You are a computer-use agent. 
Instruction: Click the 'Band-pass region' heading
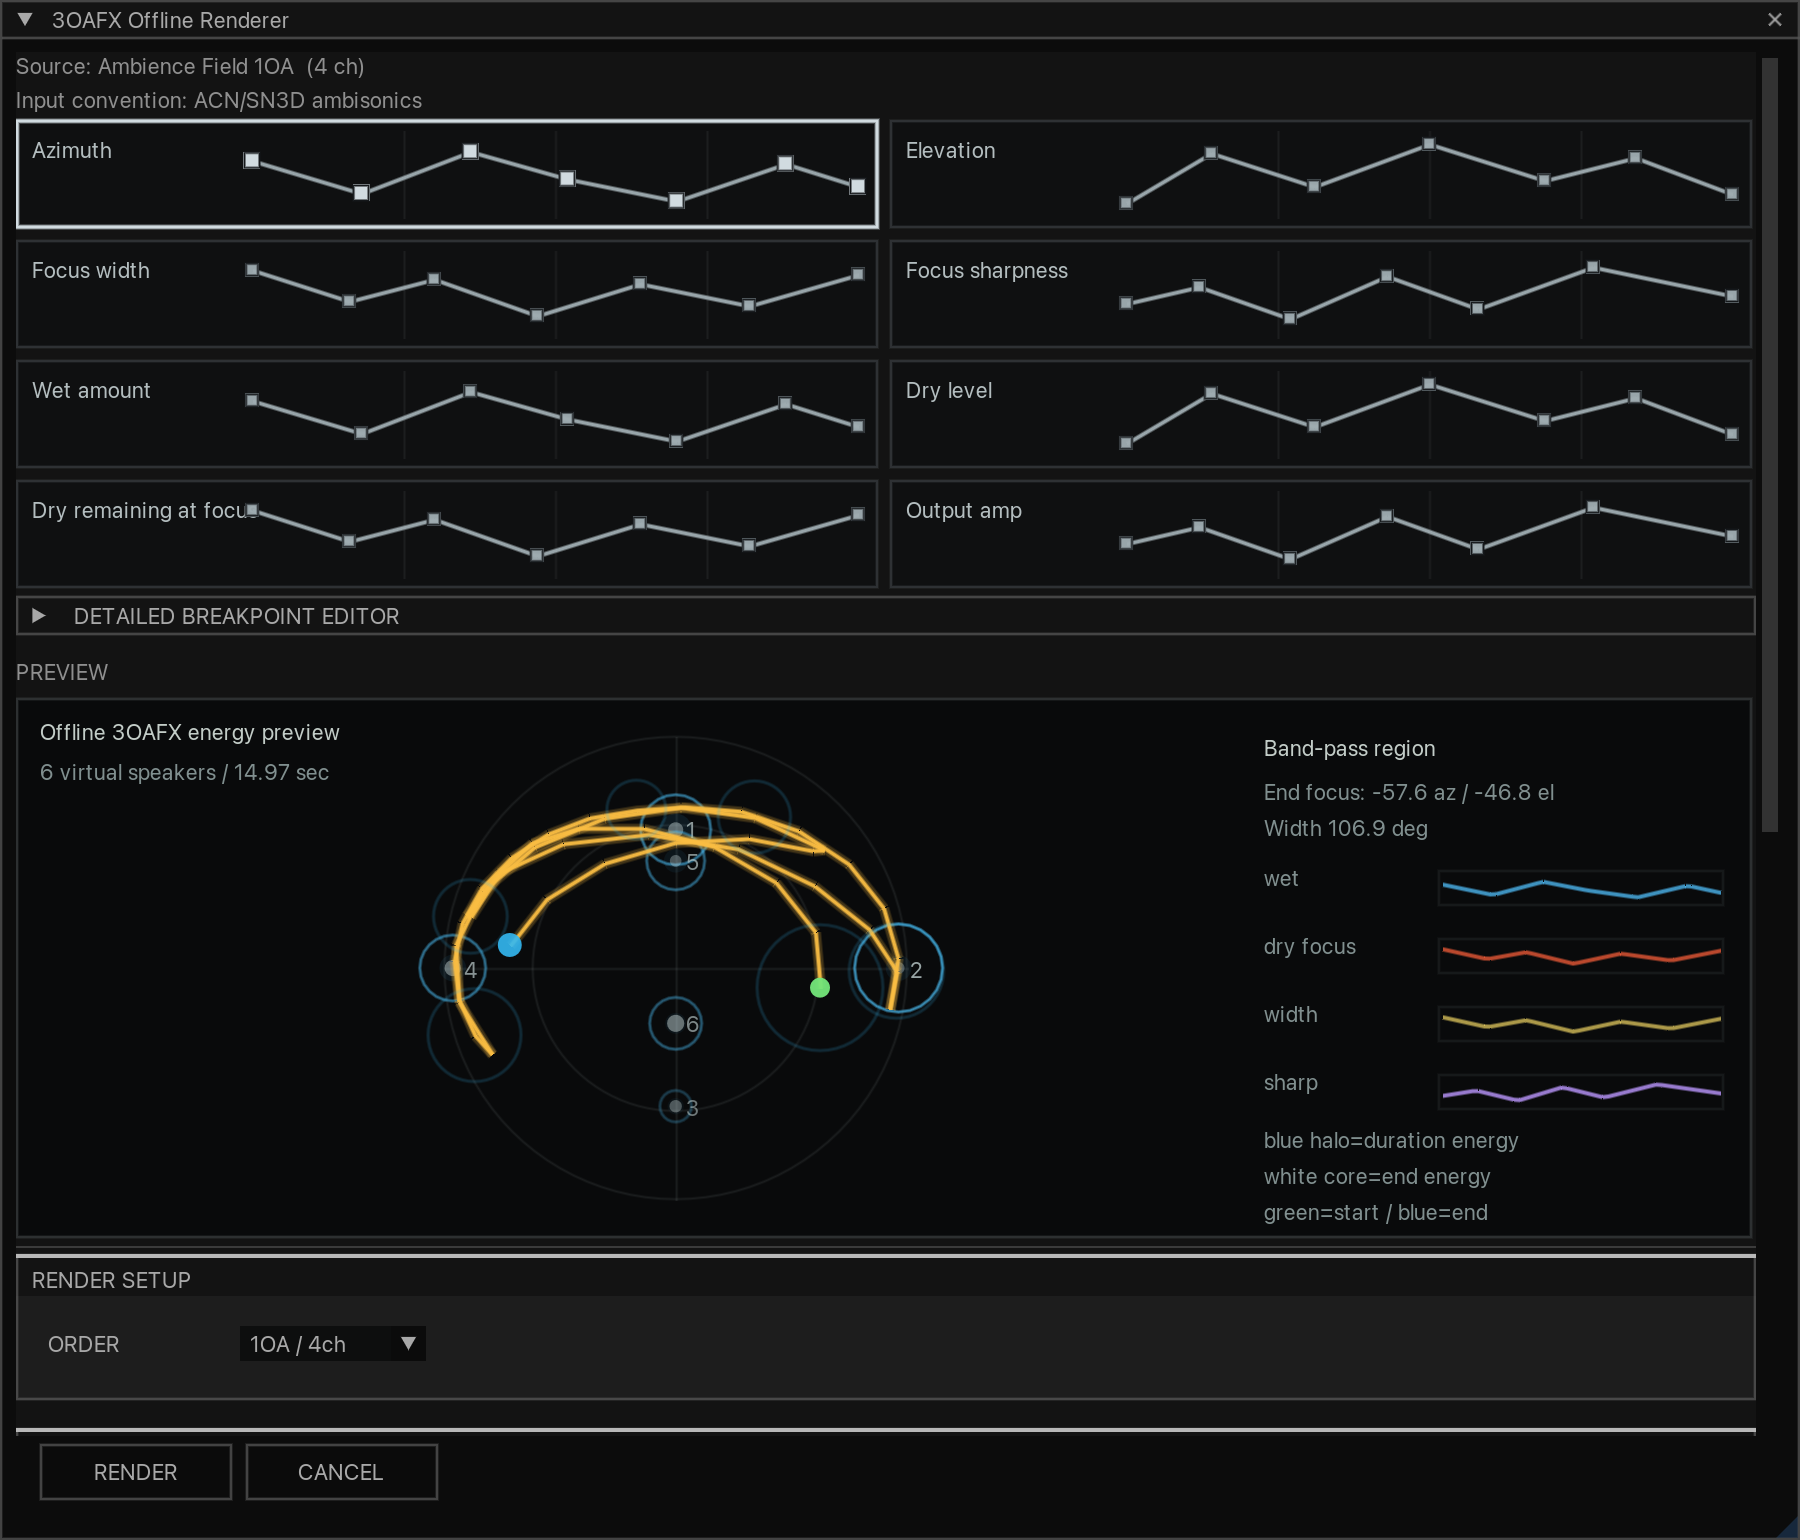pos(1350,748)
